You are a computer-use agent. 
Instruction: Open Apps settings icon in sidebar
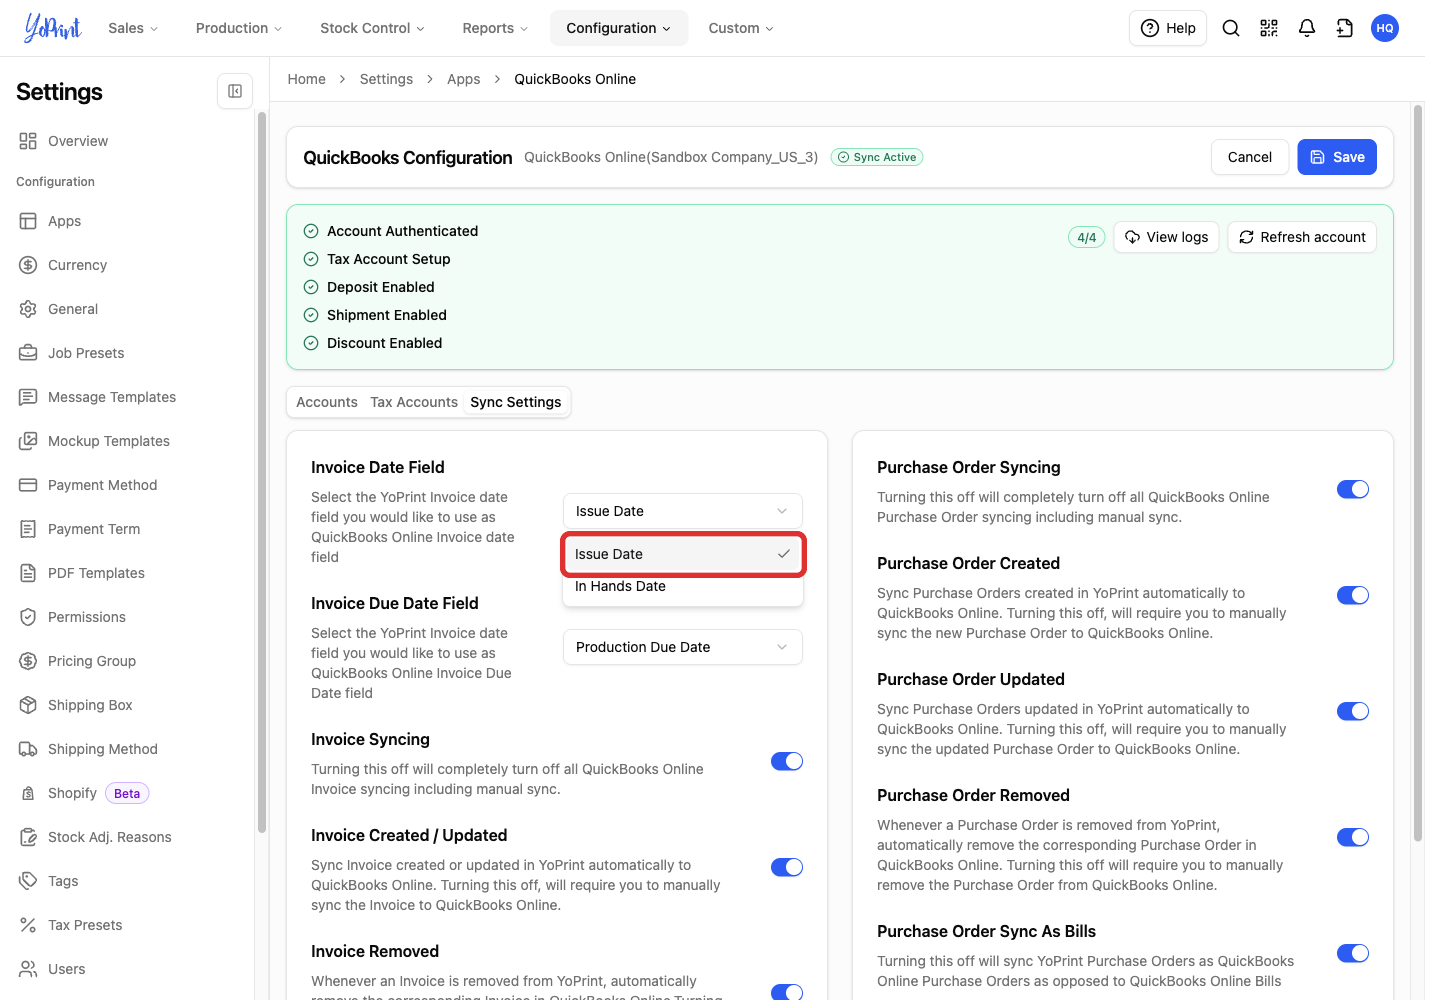(28, 221)
